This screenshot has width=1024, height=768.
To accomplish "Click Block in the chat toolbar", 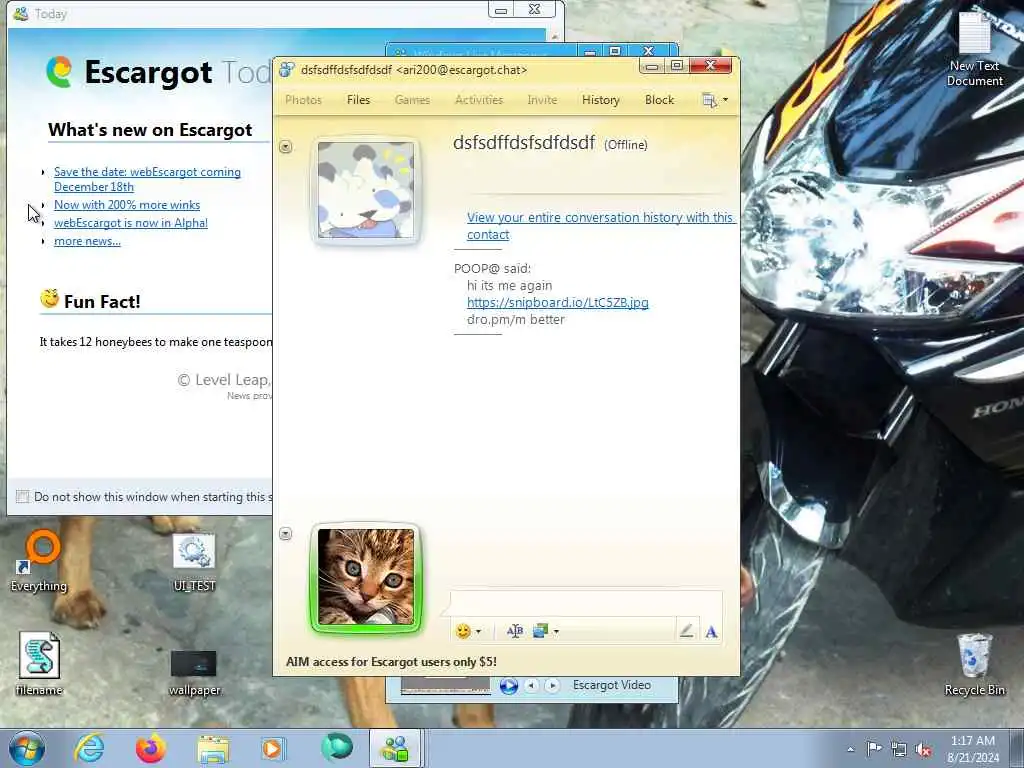I will [x=659, y=100].
